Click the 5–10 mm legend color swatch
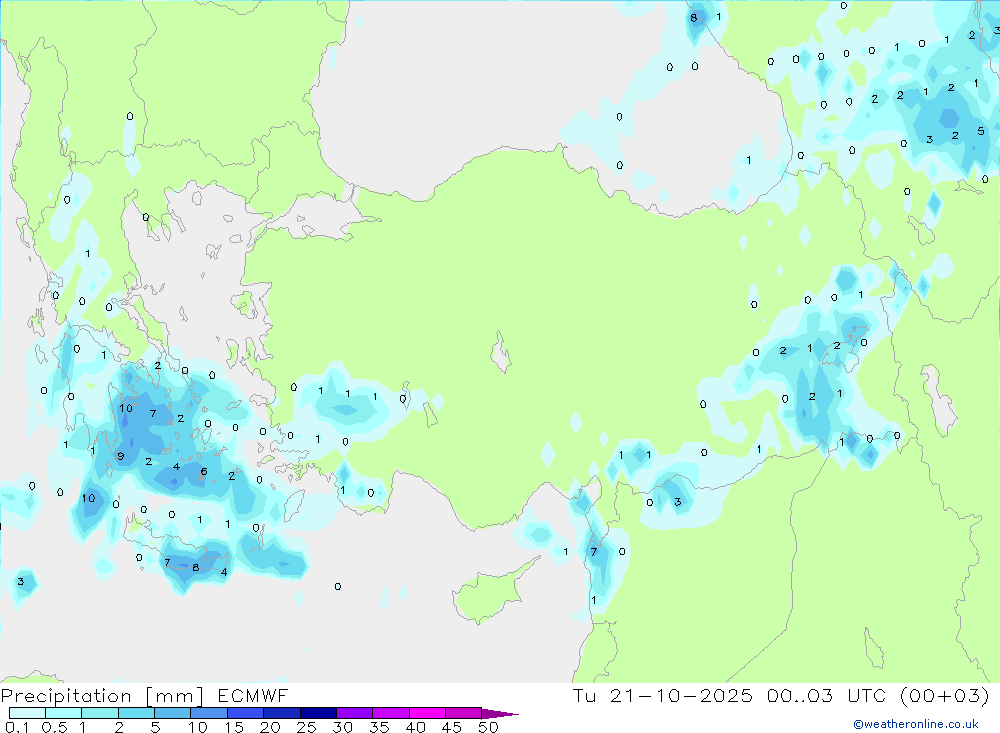1000x733 pixels. point(173,713)
